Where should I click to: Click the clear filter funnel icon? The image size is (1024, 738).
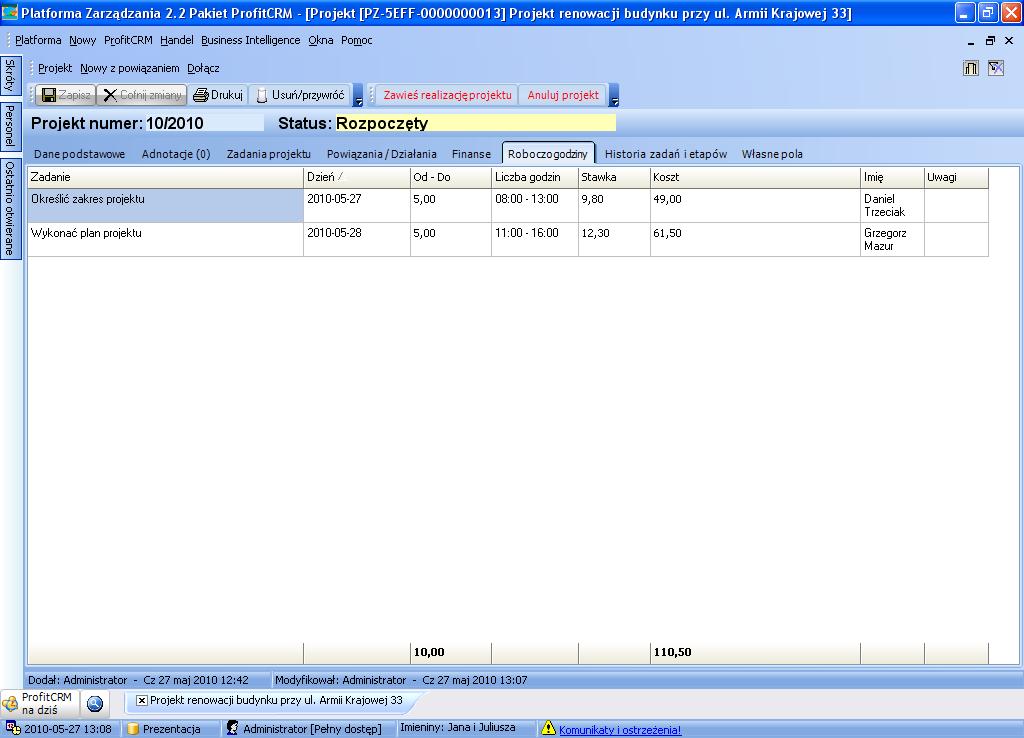(995, 68)
